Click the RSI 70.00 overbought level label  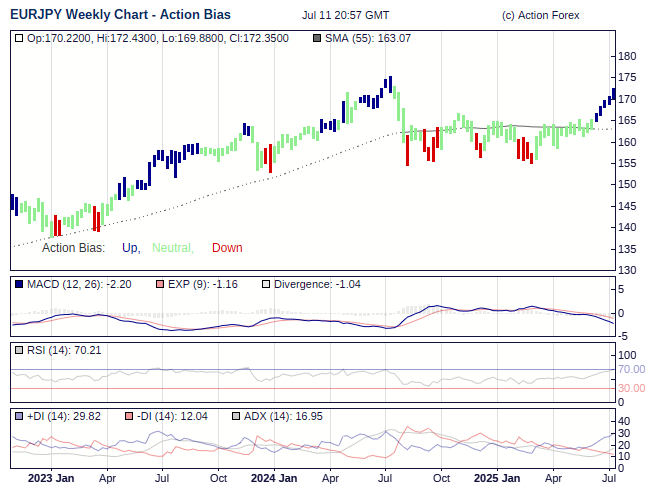(631, 369)
